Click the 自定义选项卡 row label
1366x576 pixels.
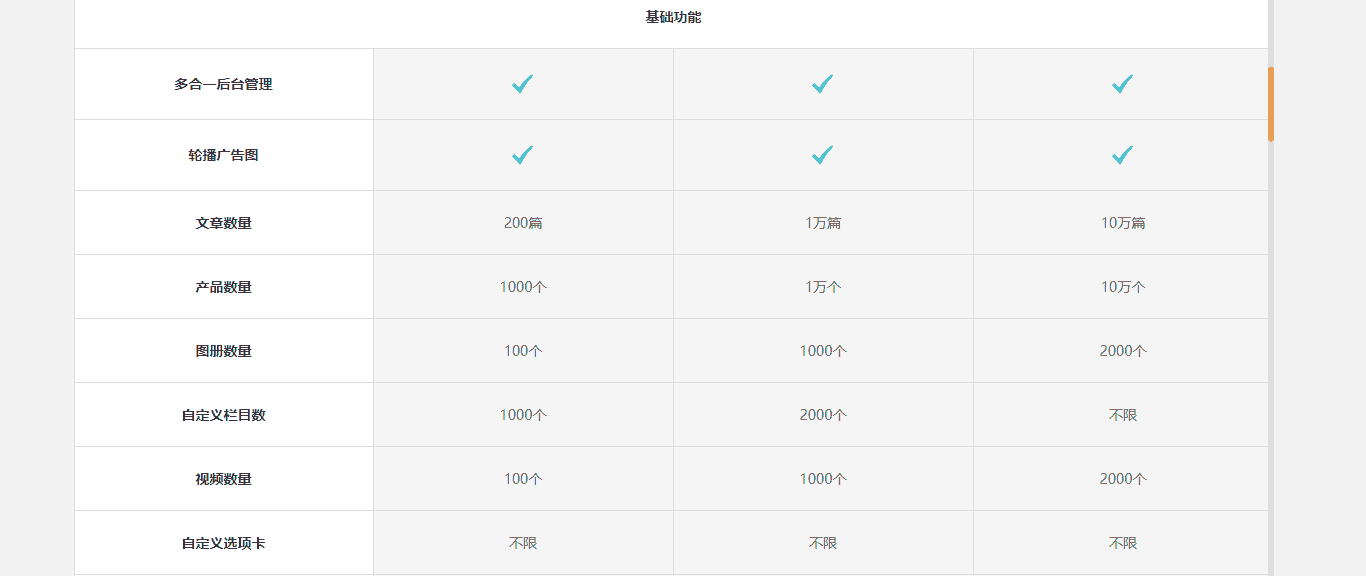click(x=223, y=543)
